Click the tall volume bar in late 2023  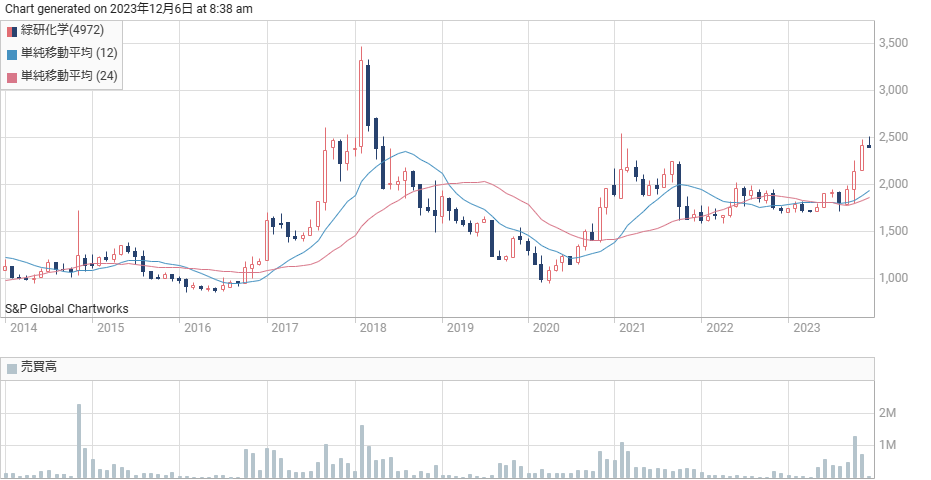pyautogui.click(x=855, y=457)
